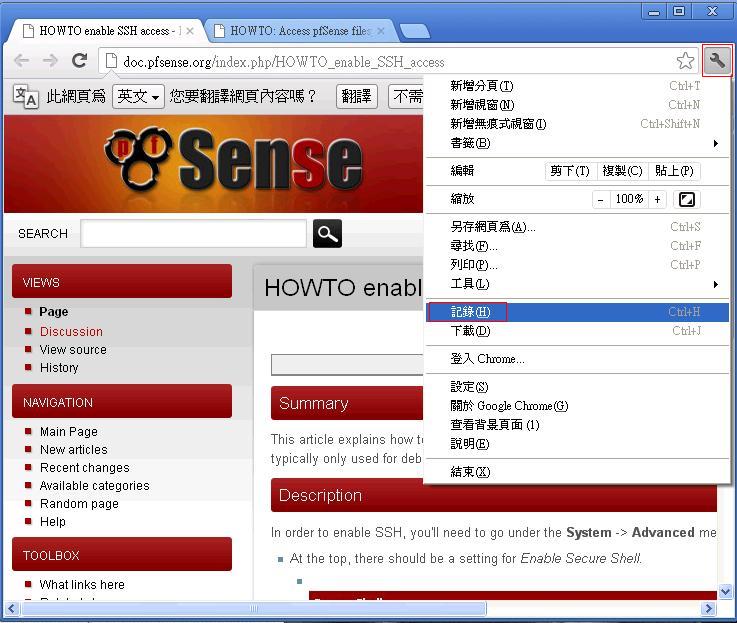Click the 複製(C) copy button

pyautogui.click(x=622, y=171)
